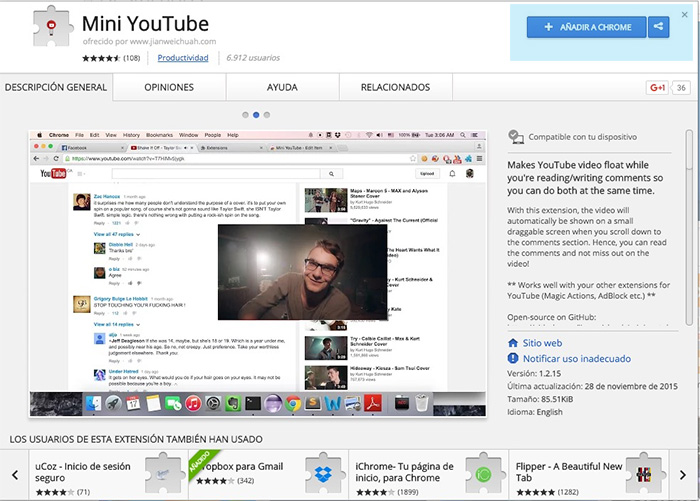
Task: Switch to the Opiniones tab
Action: 169,87
